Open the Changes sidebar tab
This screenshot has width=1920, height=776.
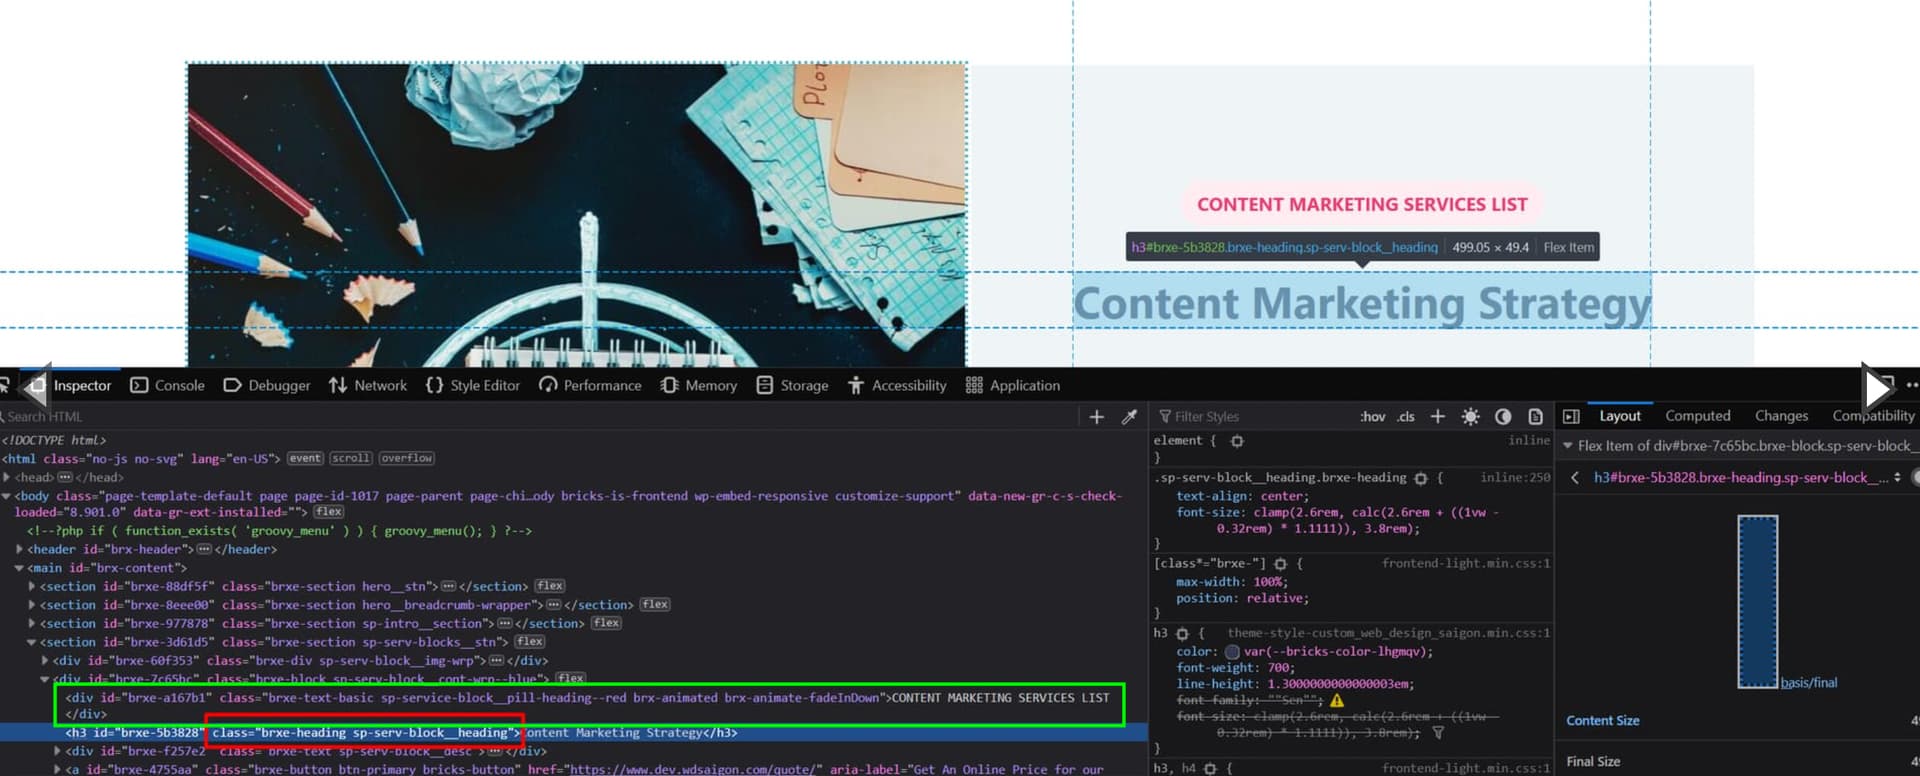[x=1781, y=416]
